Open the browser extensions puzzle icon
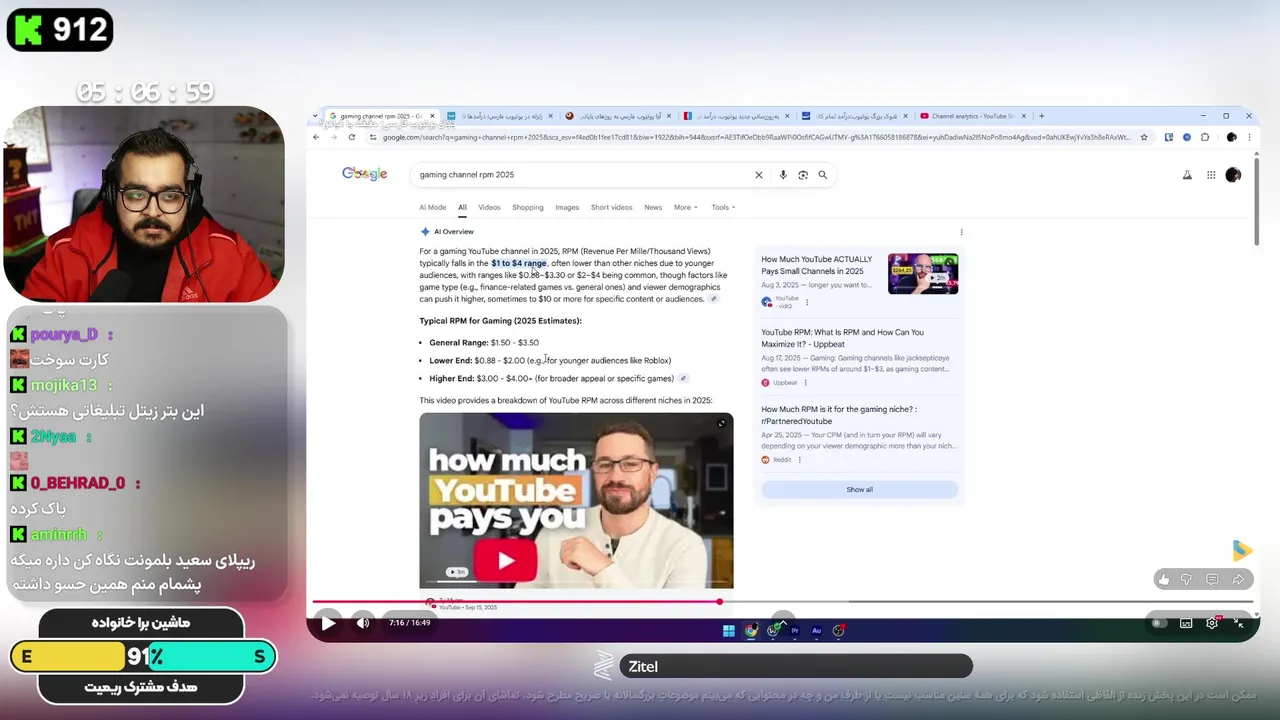Screen dimensions: 1280x720 [1205, 137]
